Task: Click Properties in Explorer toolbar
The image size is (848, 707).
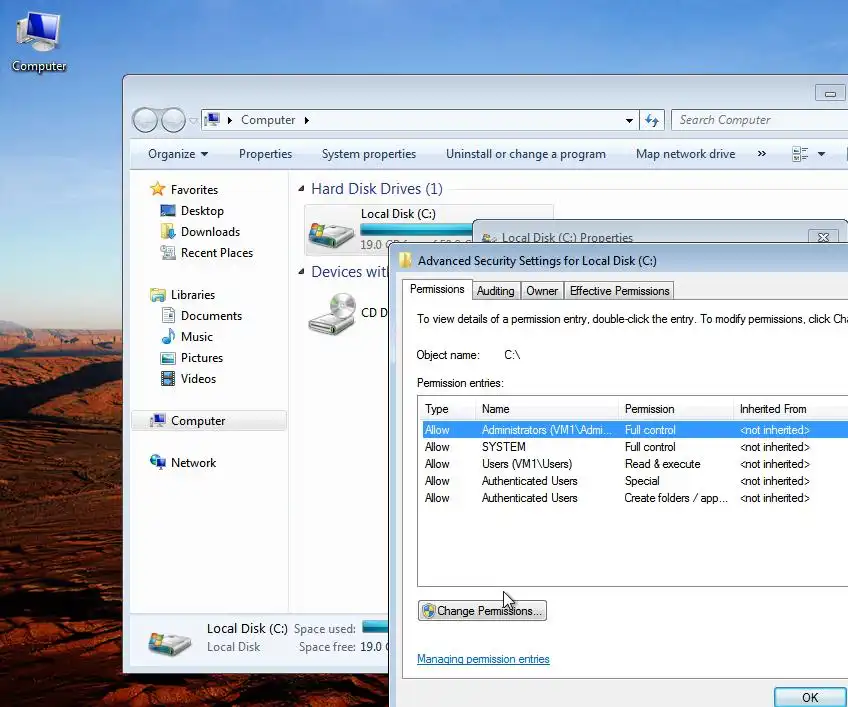Action: click(x=265, y=154)
